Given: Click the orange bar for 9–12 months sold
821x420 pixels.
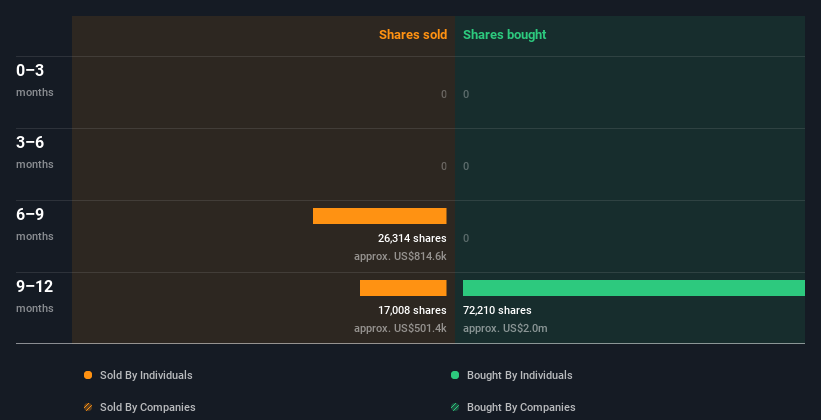Looking at the screenshot, I should (403, 288).
